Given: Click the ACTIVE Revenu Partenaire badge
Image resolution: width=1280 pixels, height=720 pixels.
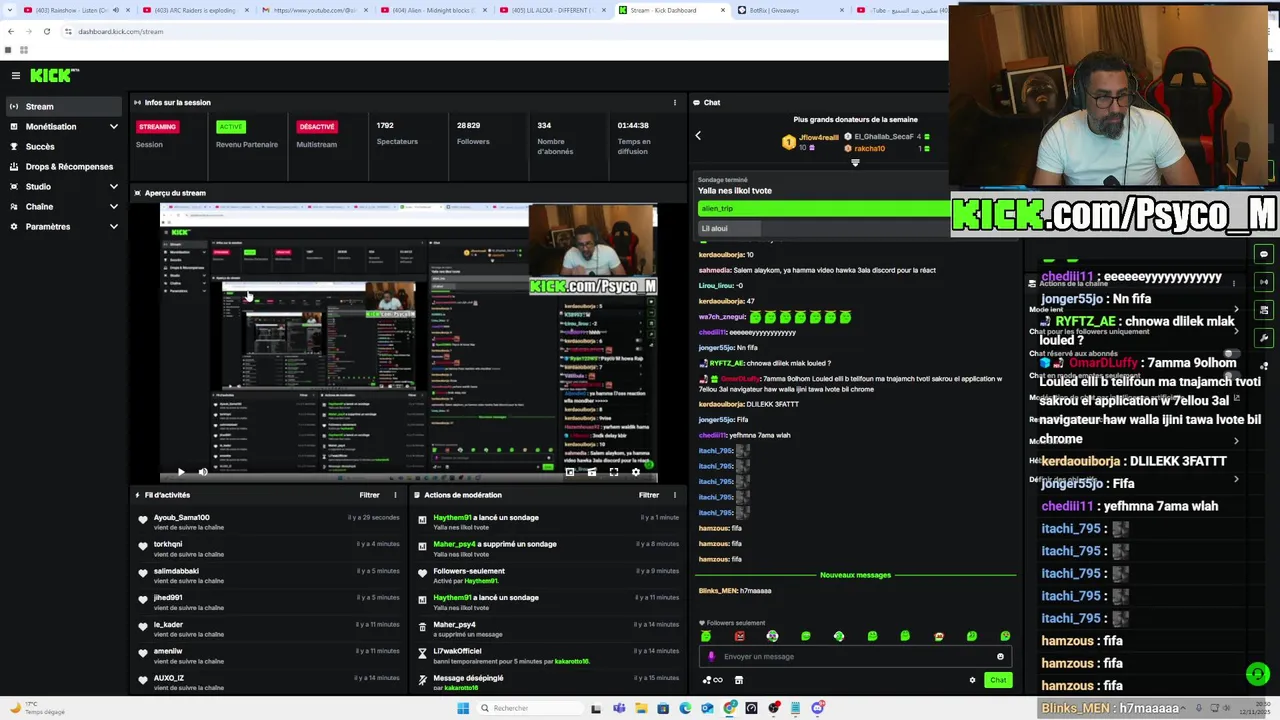Looking at the screenshot, I should point(231,127).
